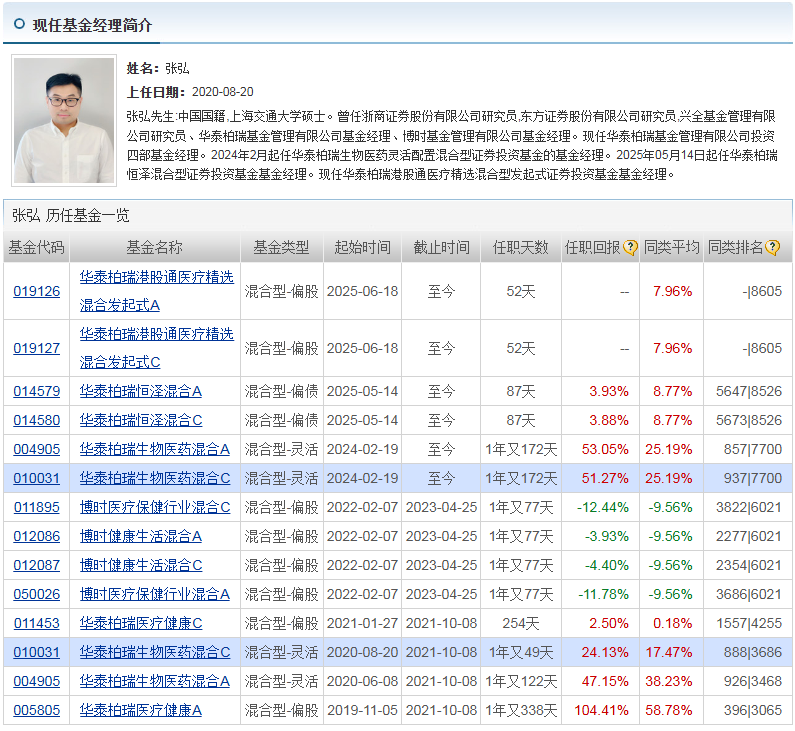The image size is (795, 731).
Task: Click the 起始时间 column header
Action: coord(363,247)
